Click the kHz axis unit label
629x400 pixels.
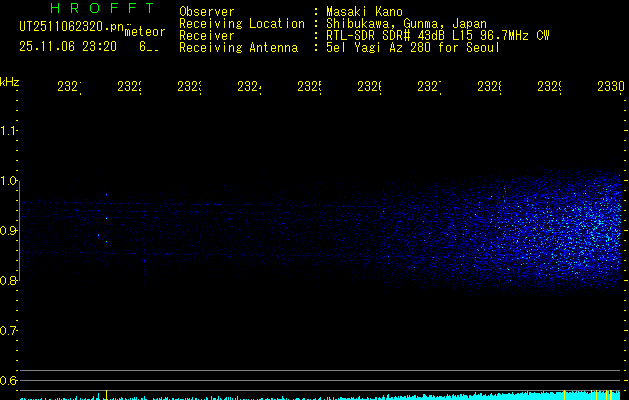point(10,82)
